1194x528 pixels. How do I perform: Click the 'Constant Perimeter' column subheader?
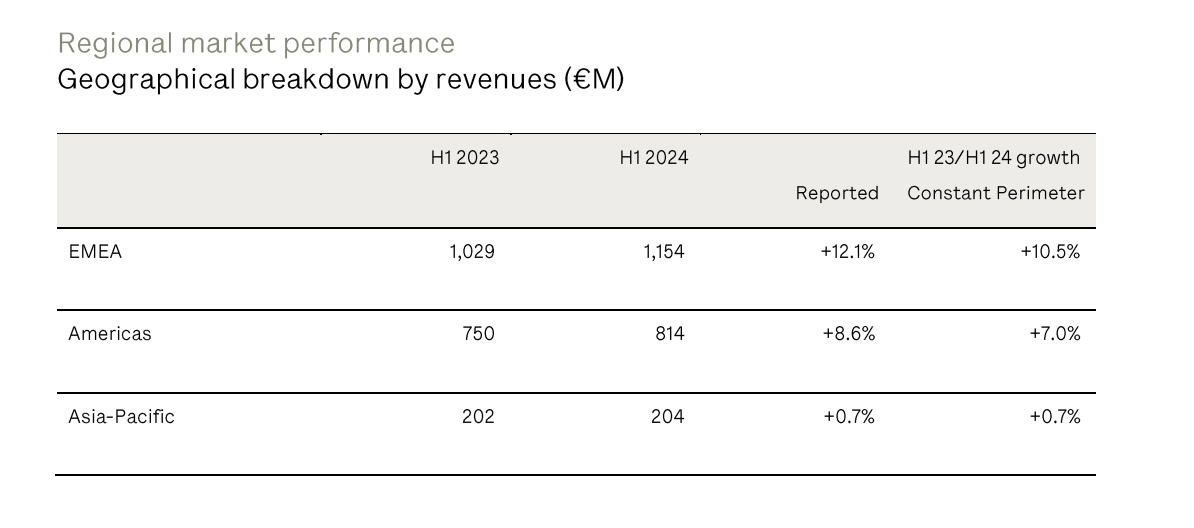pos(995,193)
